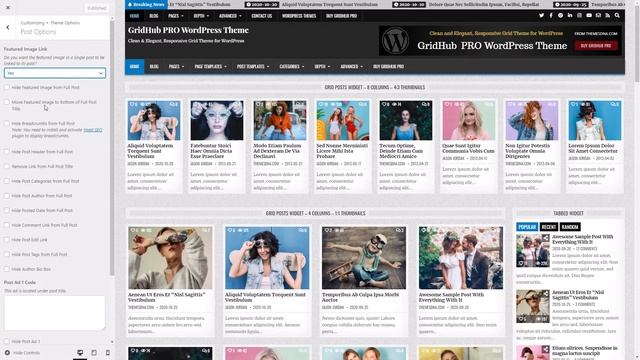Toggle Hide Author Bio Box checkbox
The width and height of the screenshot is (640, 360).
click(x=7, y=269)
